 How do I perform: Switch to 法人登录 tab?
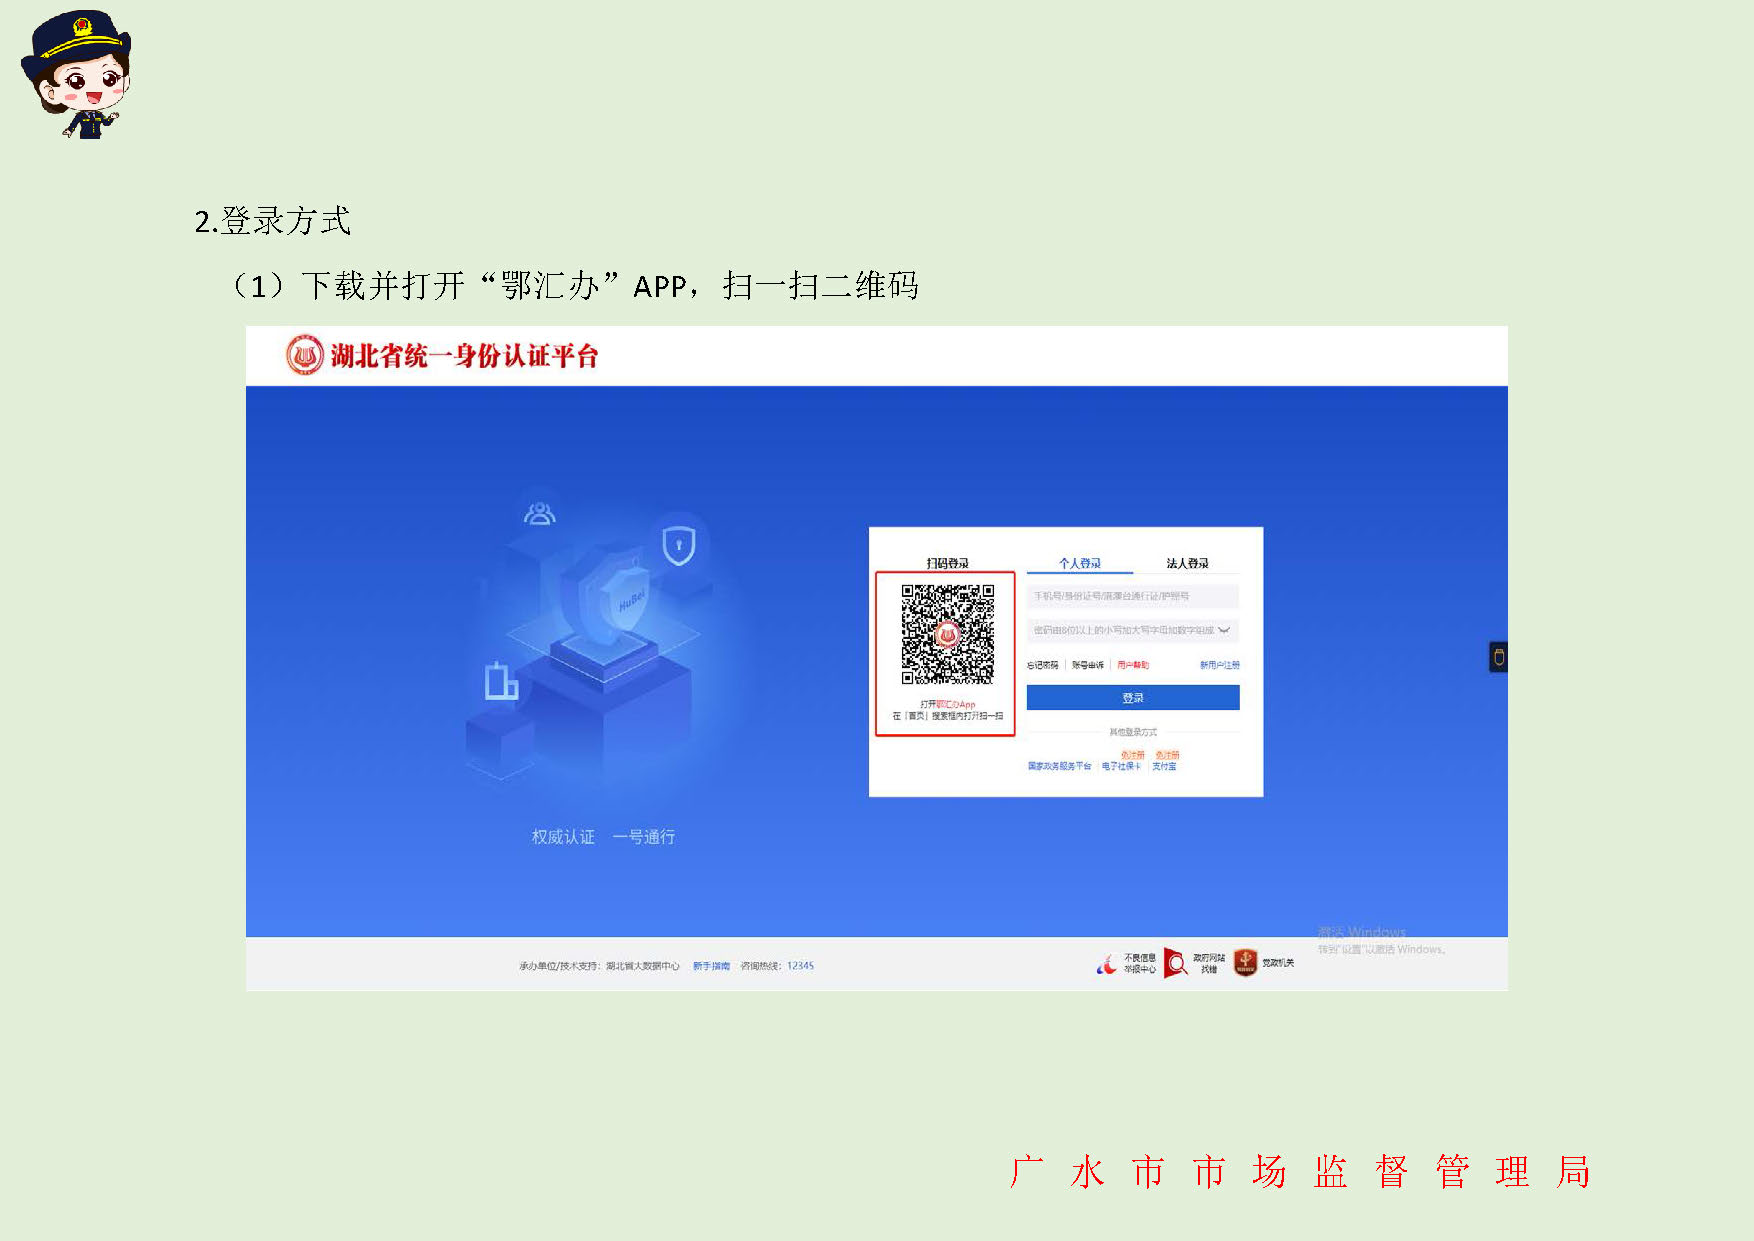point(1187,563)
